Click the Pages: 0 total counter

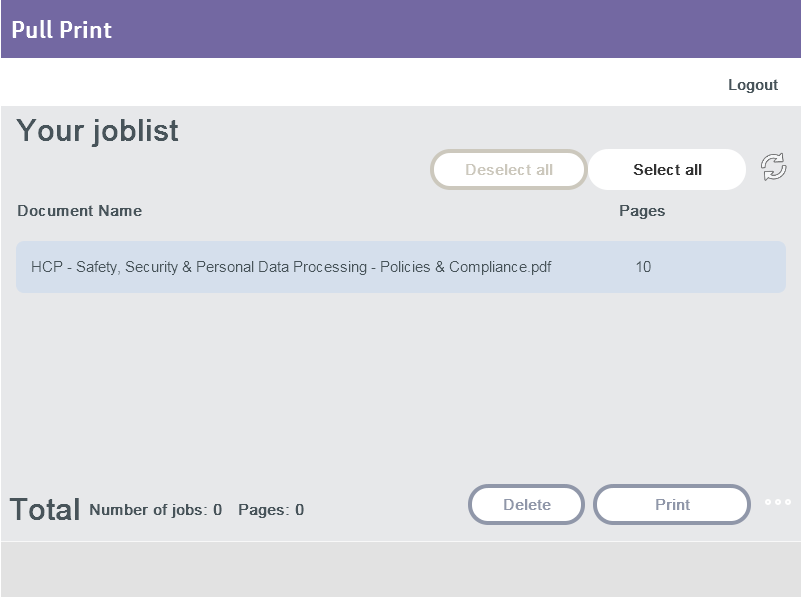pos(271,510)
